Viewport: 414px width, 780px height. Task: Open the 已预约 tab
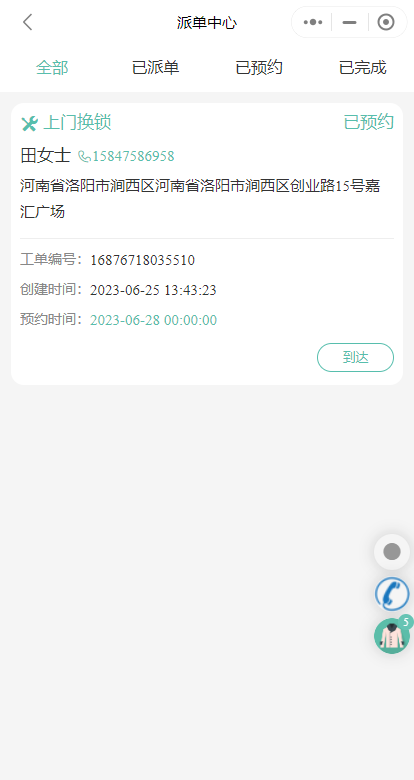[259, 68]
